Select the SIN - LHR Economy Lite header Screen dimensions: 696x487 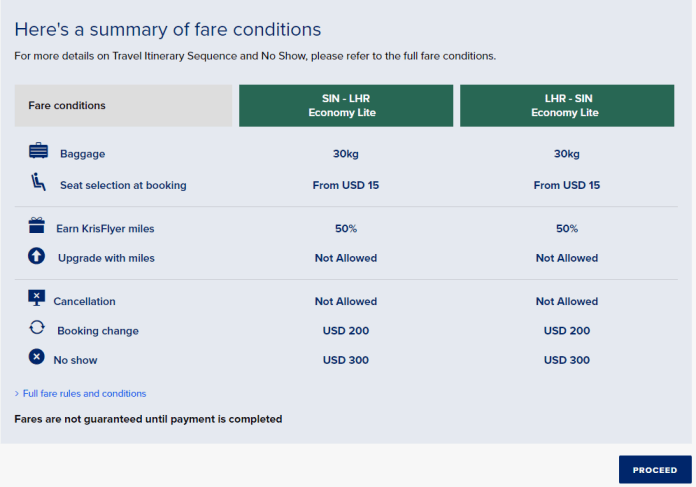[x=345, y=106]
